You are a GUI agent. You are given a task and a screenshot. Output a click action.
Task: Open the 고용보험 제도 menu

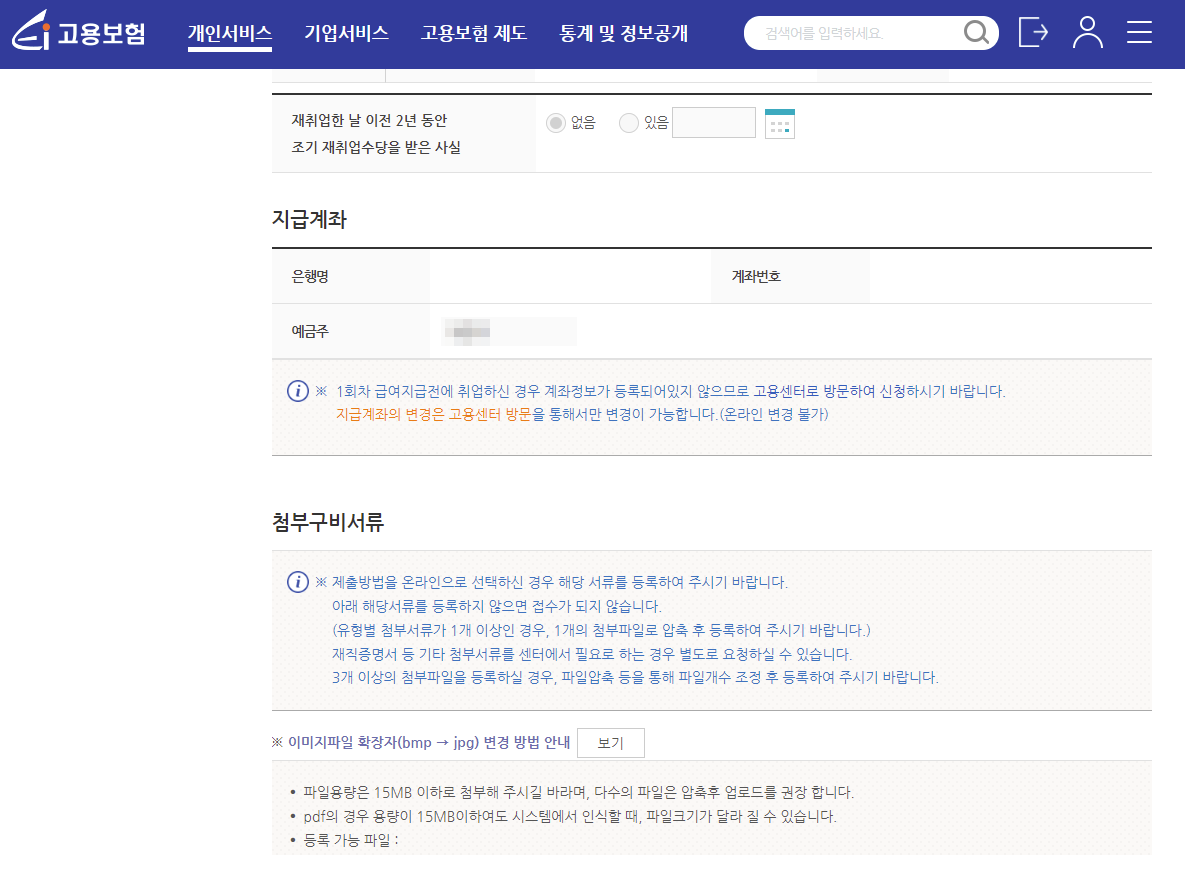pos(473,31)
